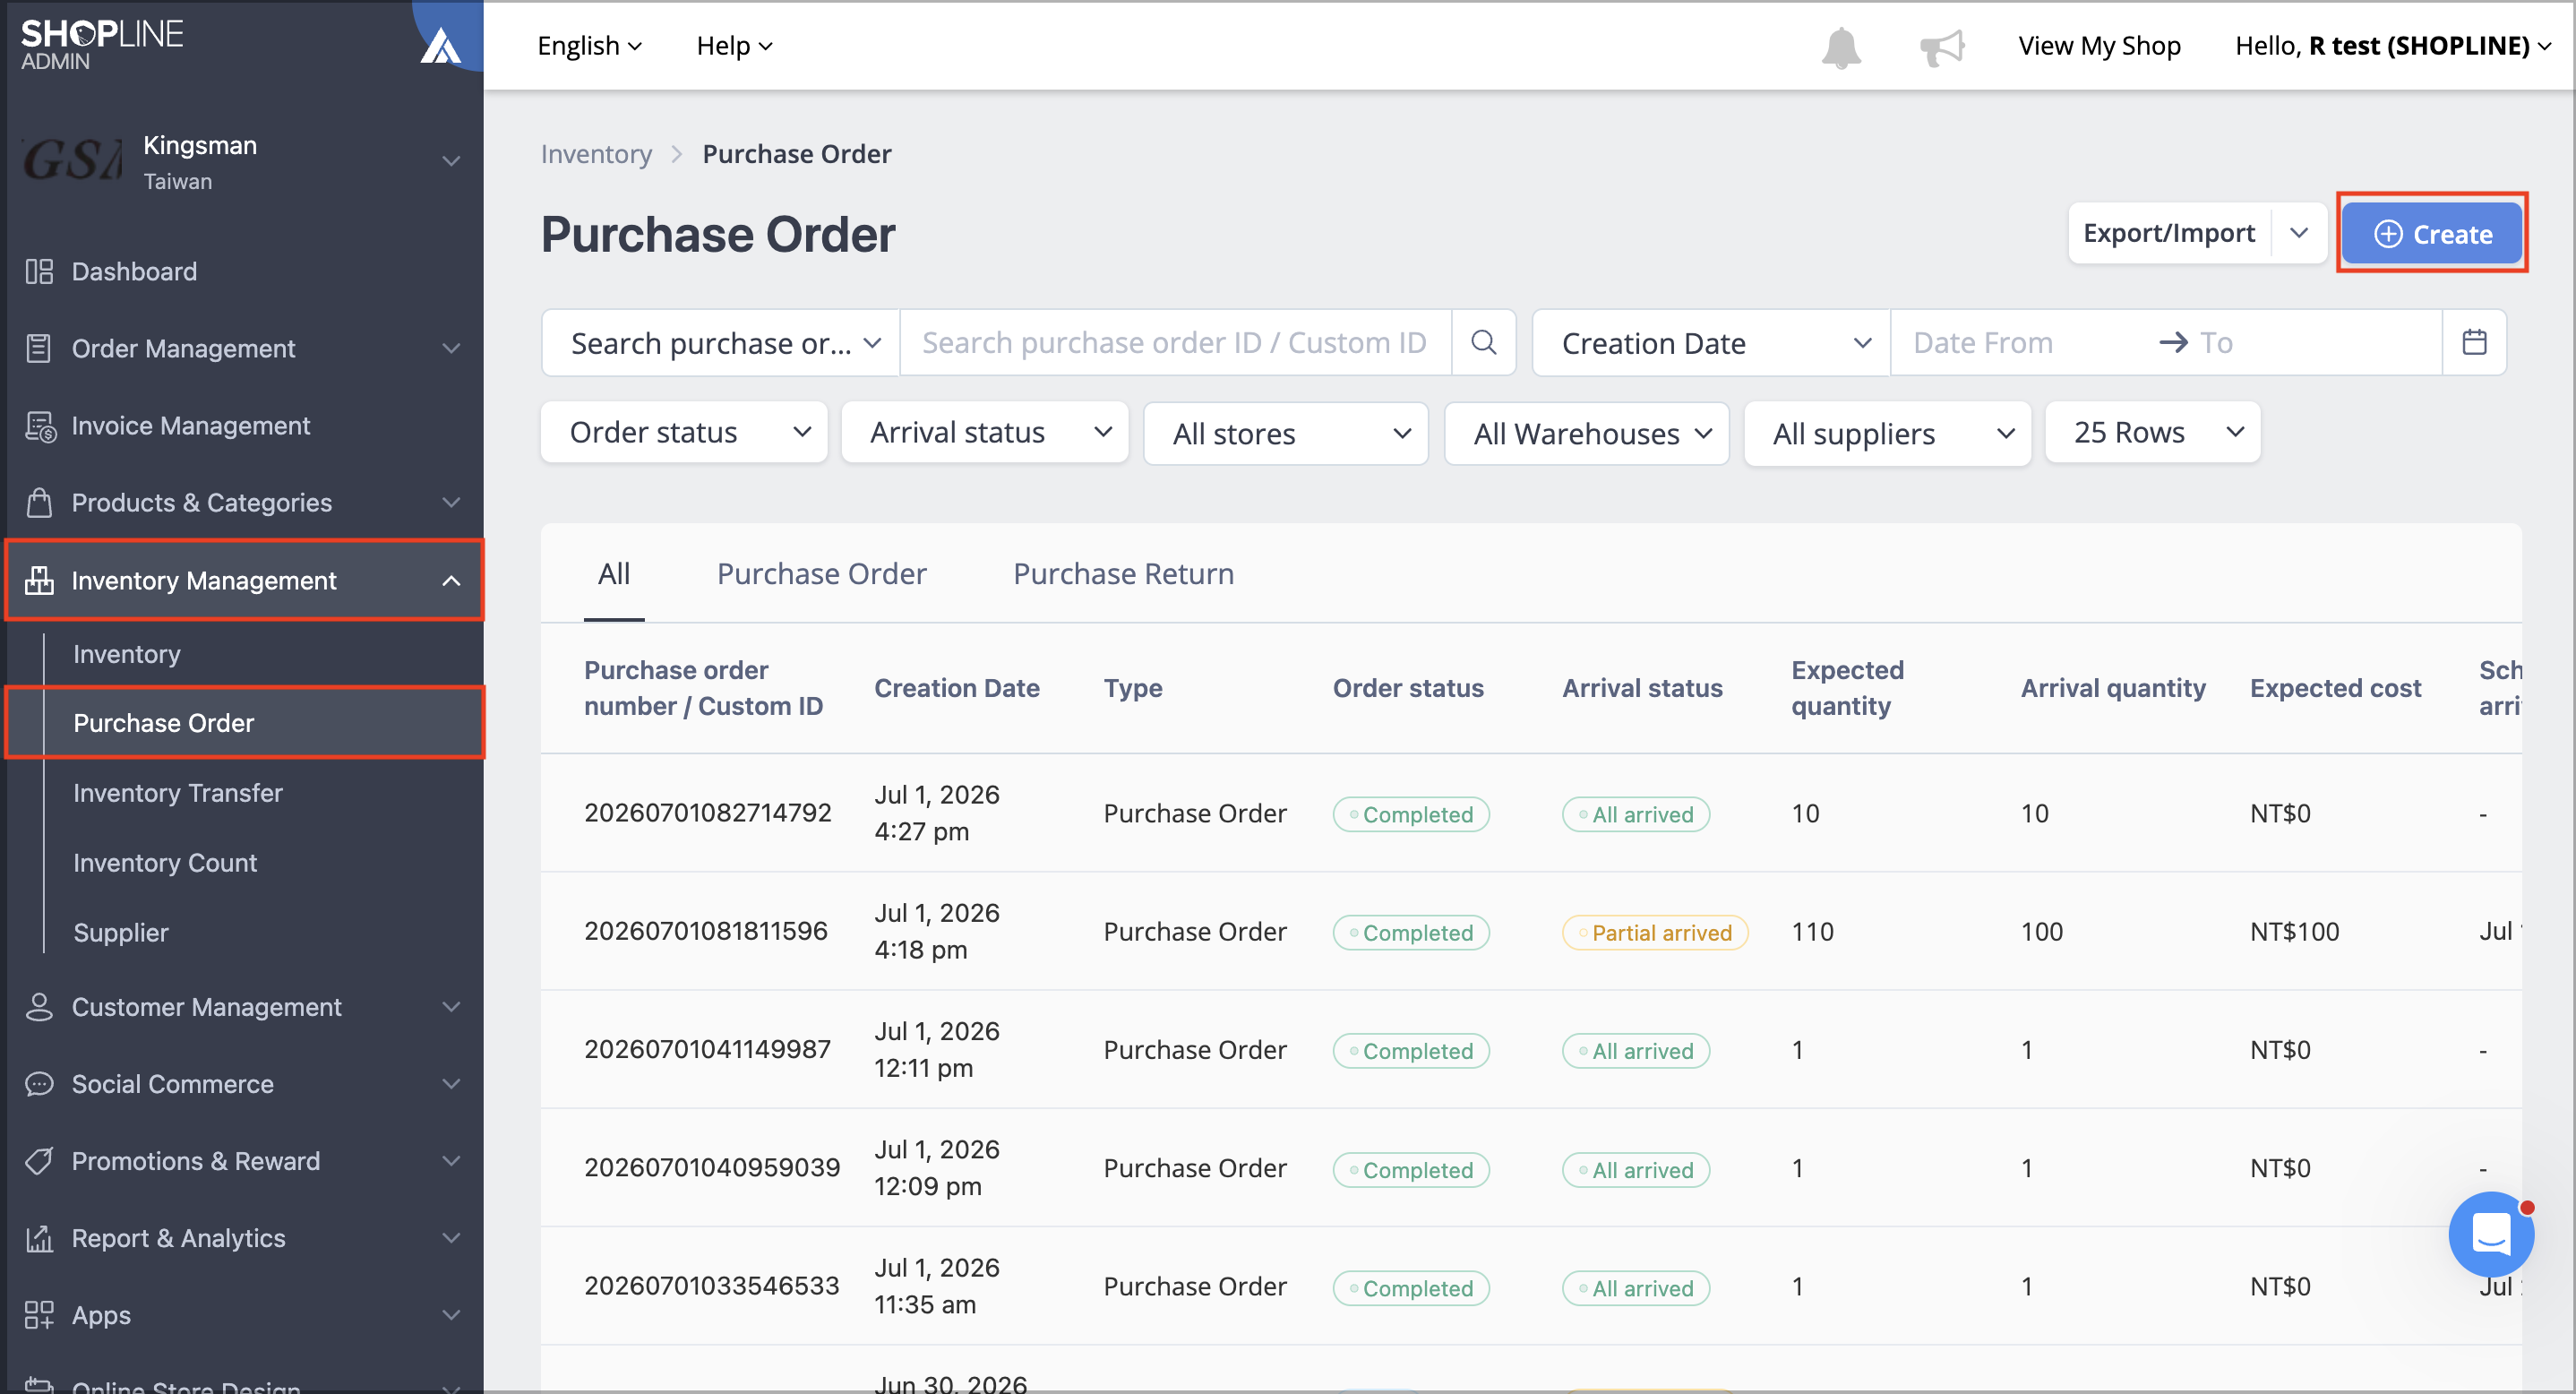2576x1394 pixels.
Task: Open Inventory in the sidebar submenu
Action: point(127,654)
